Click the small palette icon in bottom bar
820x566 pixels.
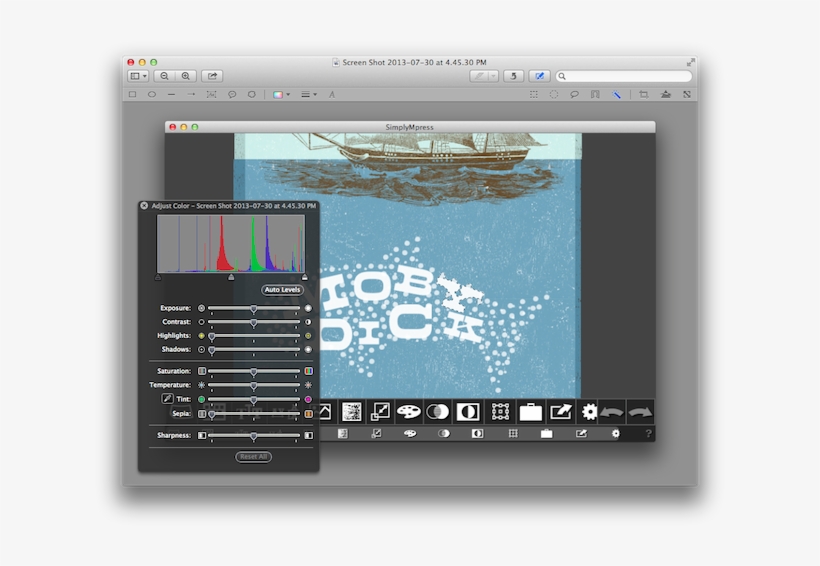[x=410, y=434]
